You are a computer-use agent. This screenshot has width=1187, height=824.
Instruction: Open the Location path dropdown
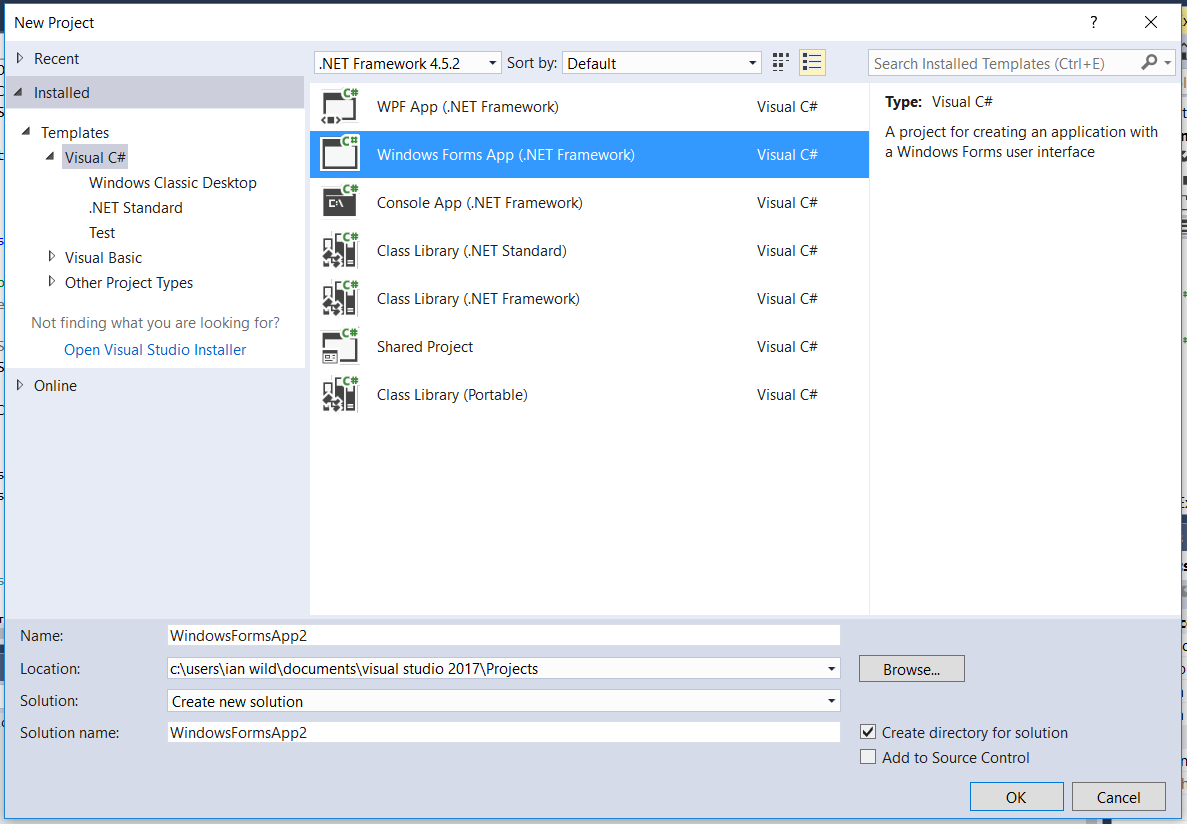point(831,669)
